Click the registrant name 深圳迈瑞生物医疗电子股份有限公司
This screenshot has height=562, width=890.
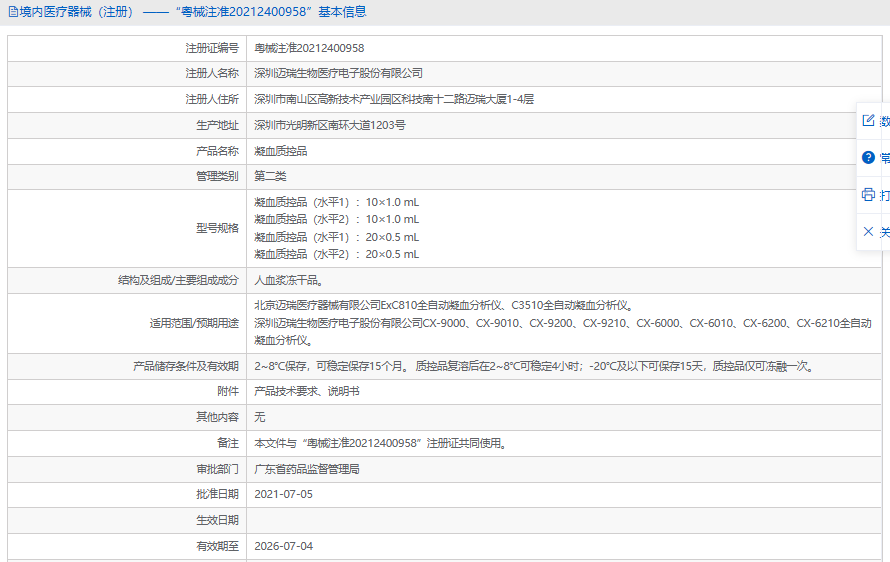(x=338, y=73)
